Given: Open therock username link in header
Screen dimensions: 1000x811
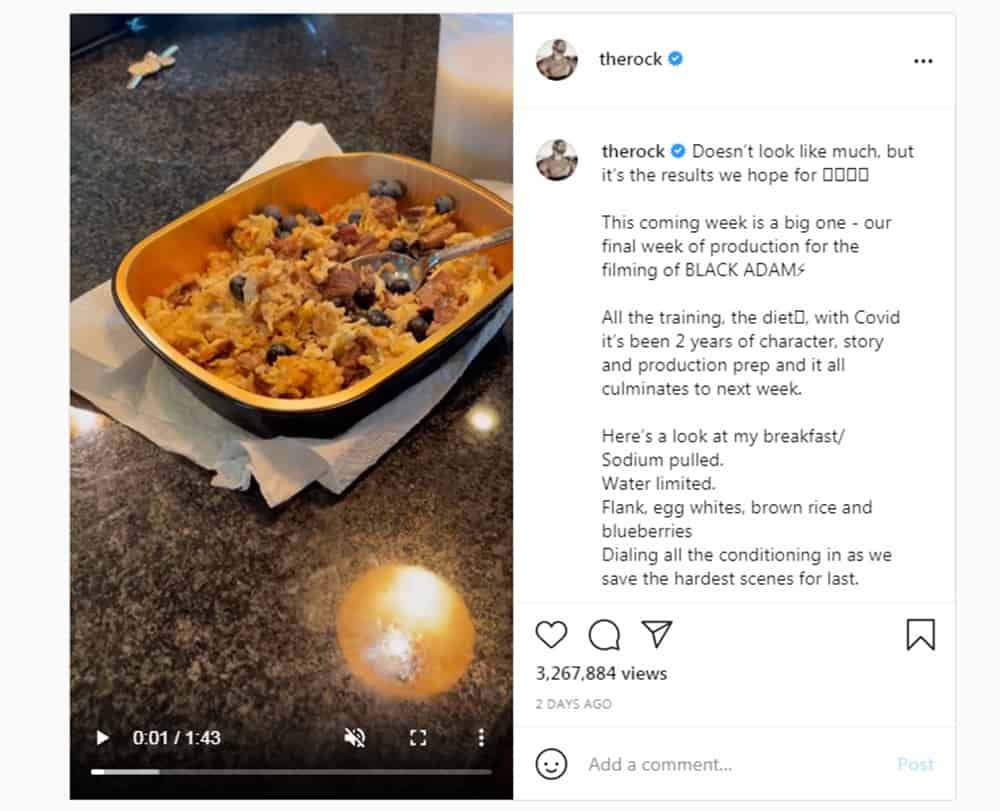Looking at the screenshot, I should (630, 59).
